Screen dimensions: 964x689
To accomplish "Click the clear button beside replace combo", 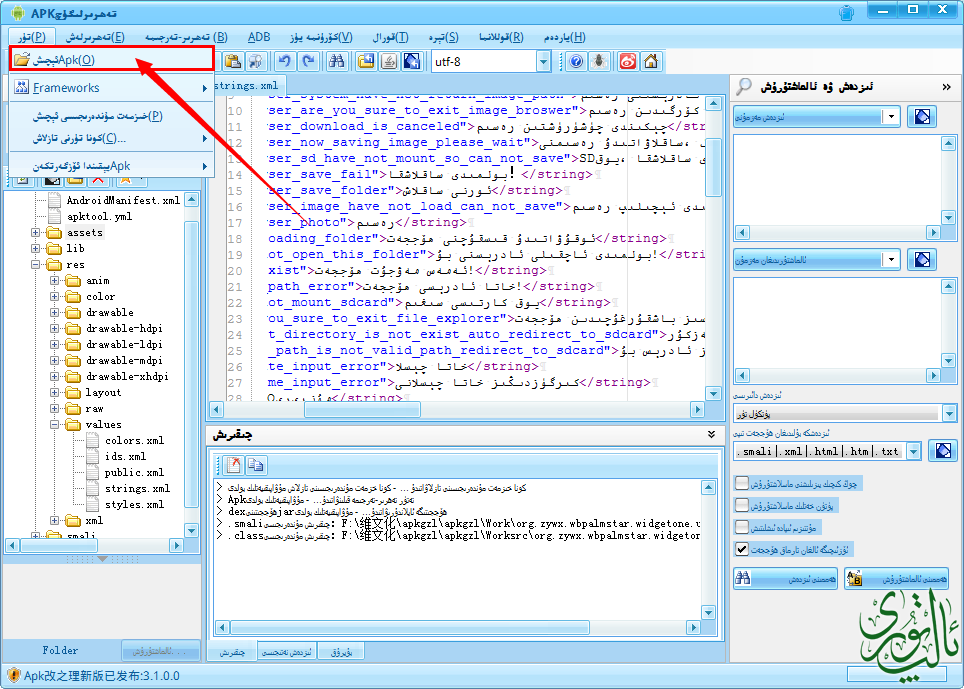I will point(922,259).
